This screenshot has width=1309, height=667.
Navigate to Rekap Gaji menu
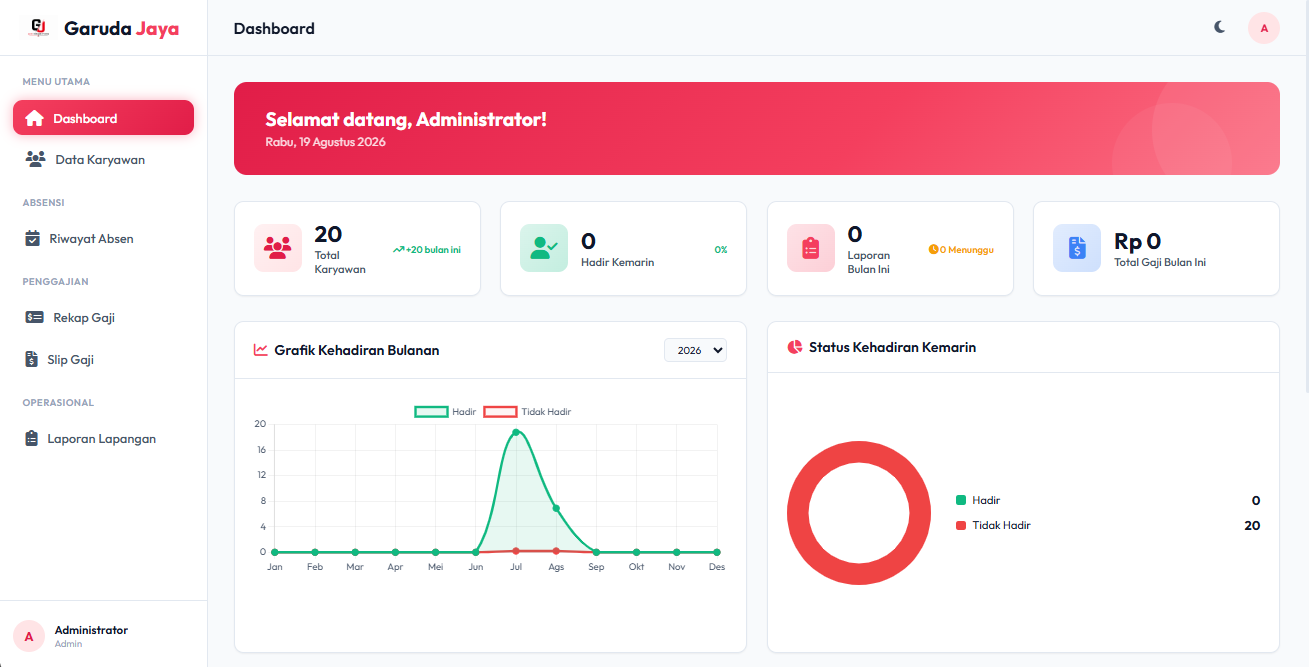[103, 318]
